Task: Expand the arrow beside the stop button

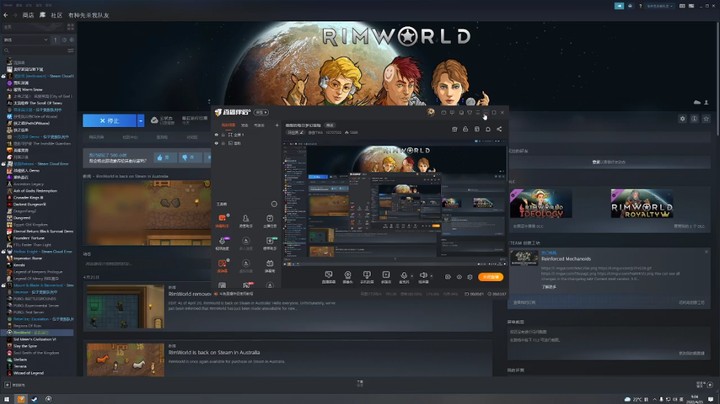Action: [x=141, y=121]
